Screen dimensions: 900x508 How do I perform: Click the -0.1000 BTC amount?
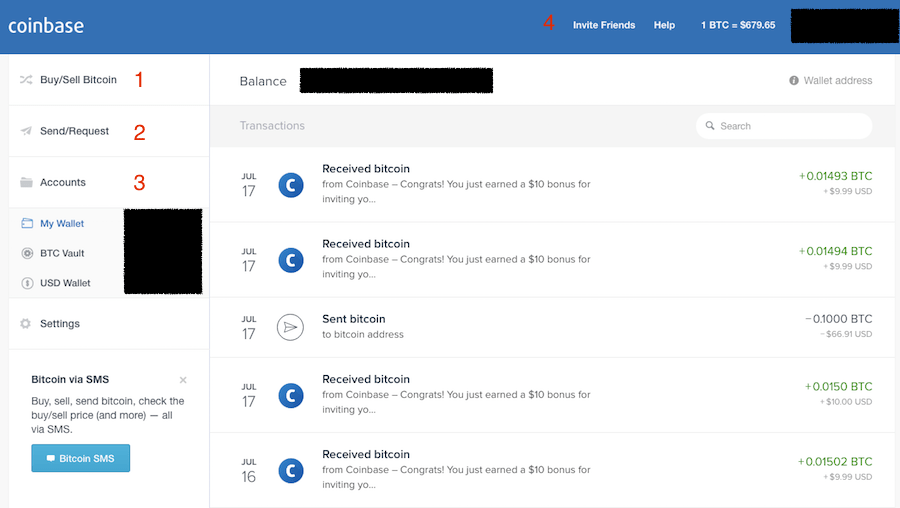pyautogui.click(x=839, y=319)
